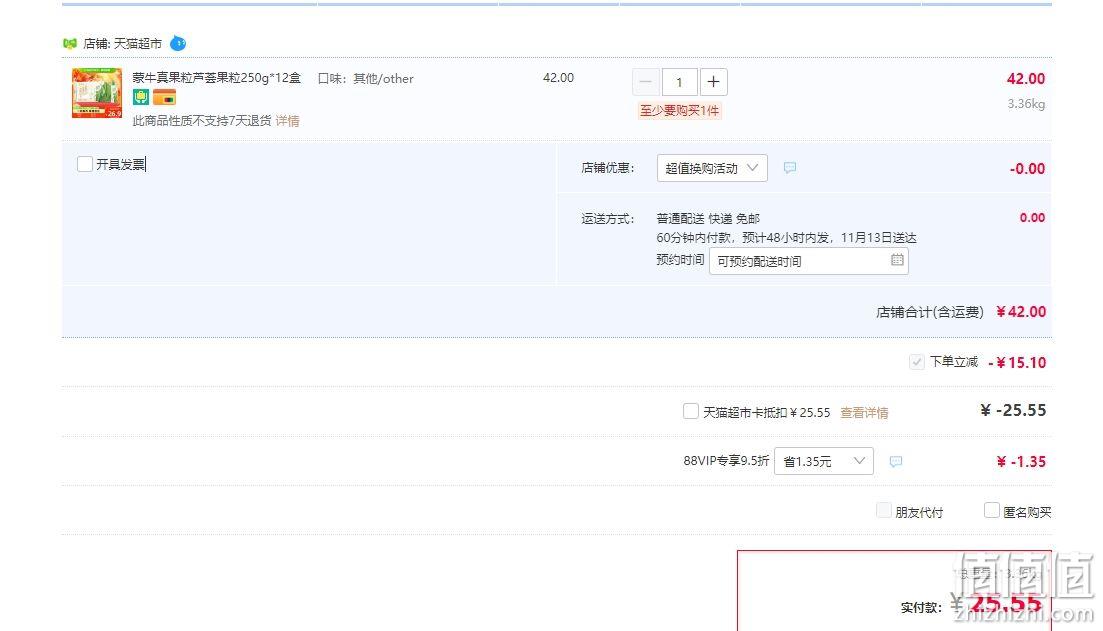The image size is (1103, 631).
Task: Open the 蒙牛真果粒芦荟果粒250g*12盒 product link
Action: click(217, 78)
